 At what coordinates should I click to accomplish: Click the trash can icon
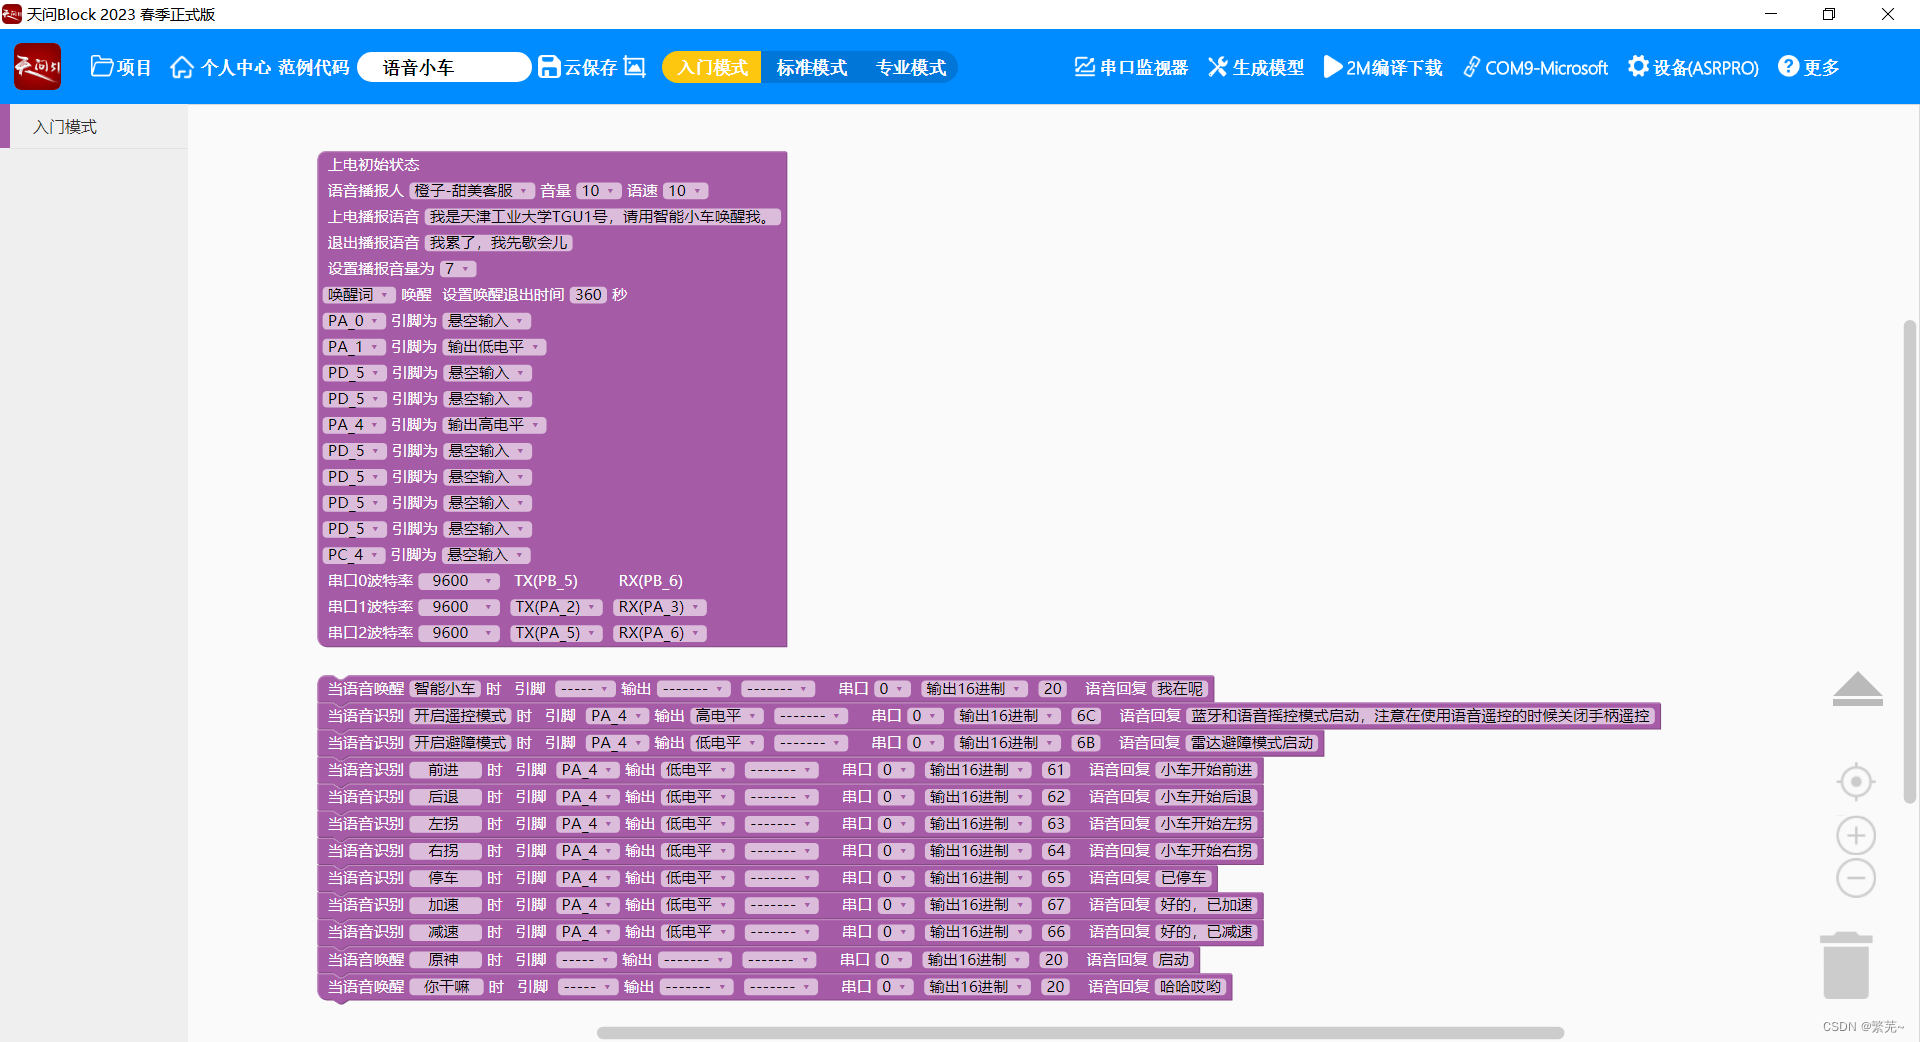click(1846, 965)
